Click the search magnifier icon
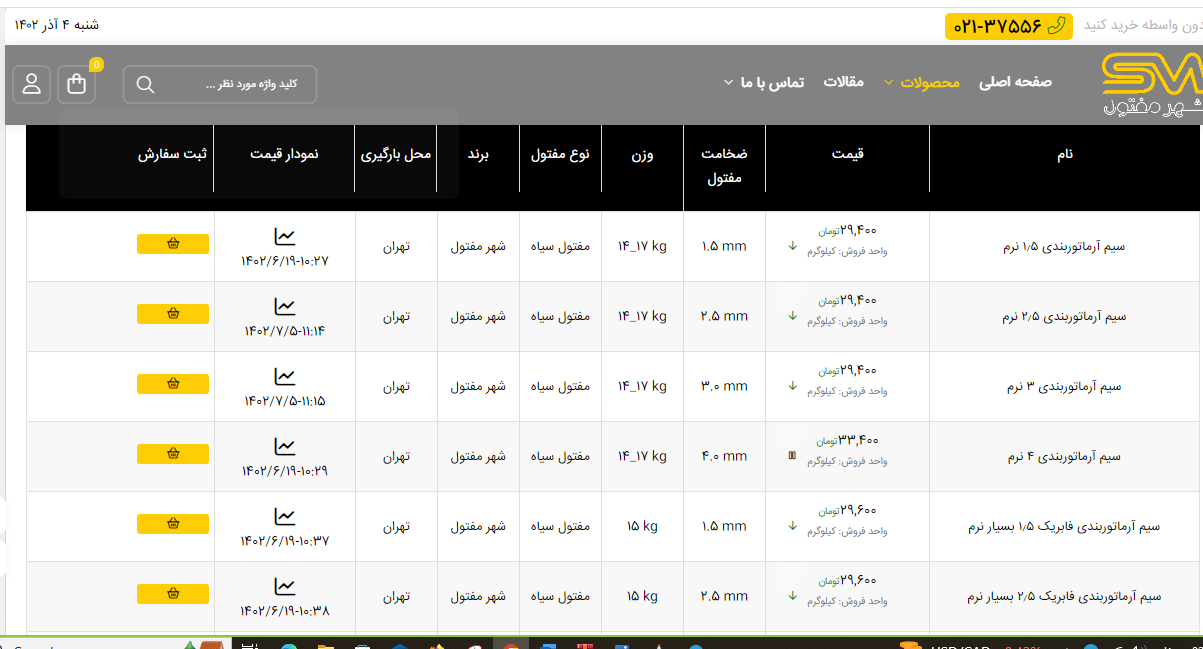Viewport: 1203px width, 649px height. pyautogui.click(x=145, y=85)
